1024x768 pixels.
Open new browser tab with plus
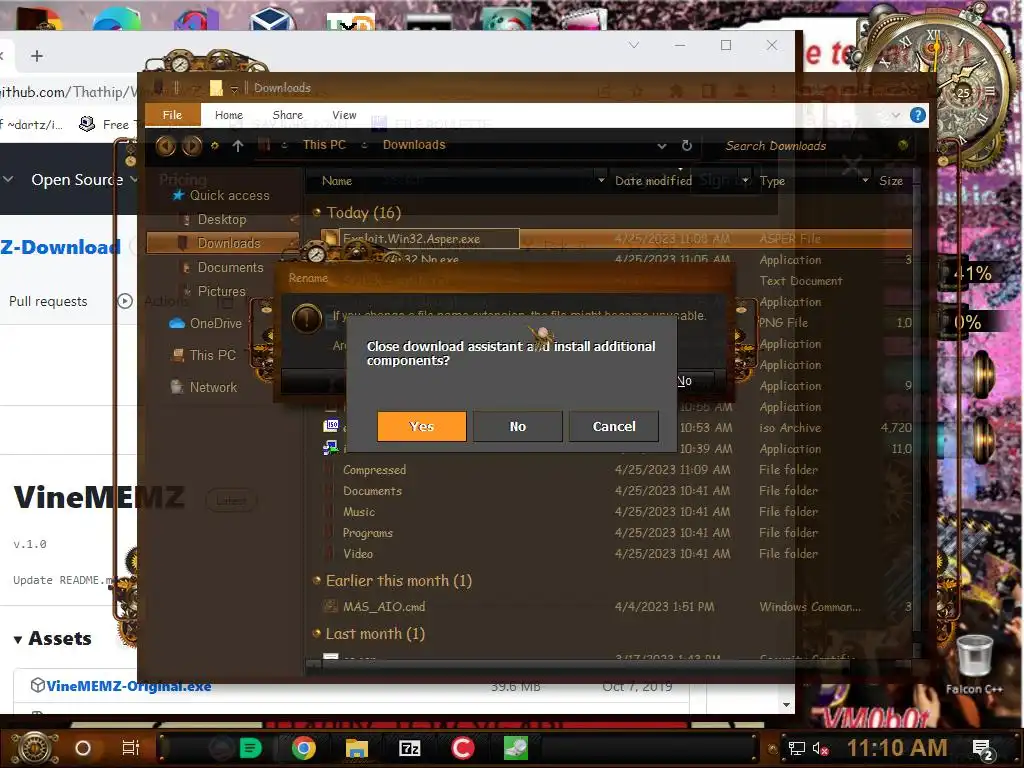[37, 56]
